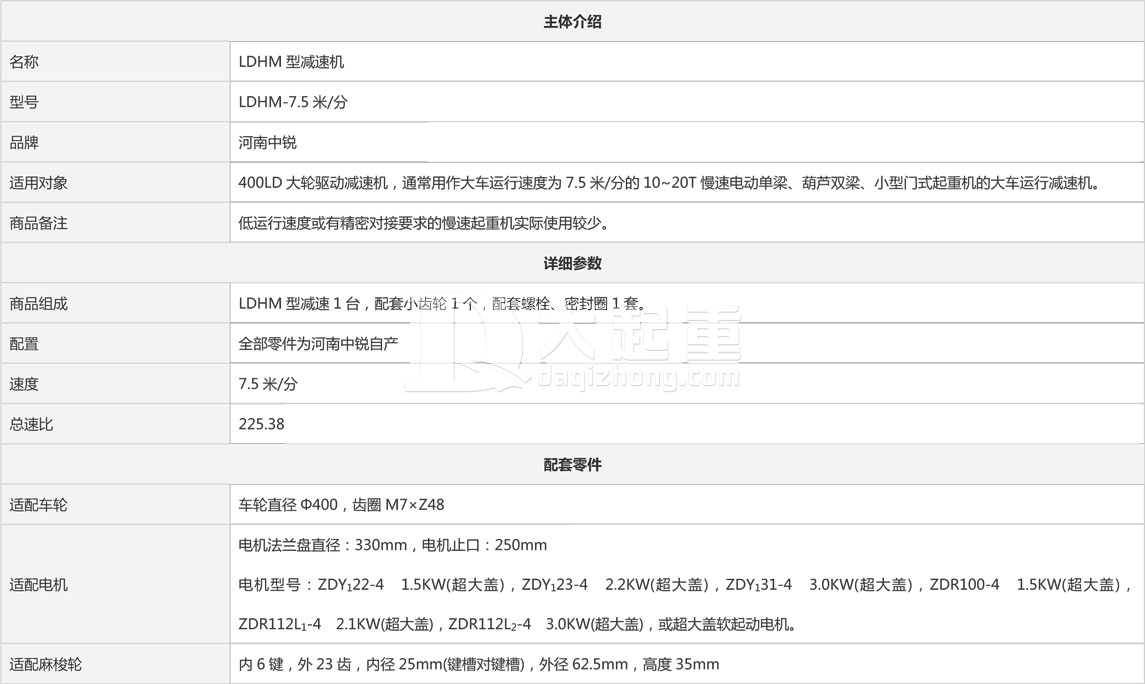Select the 适配车轮 label cell
The height and width of the screenshot is (684, 1145).
115,505
